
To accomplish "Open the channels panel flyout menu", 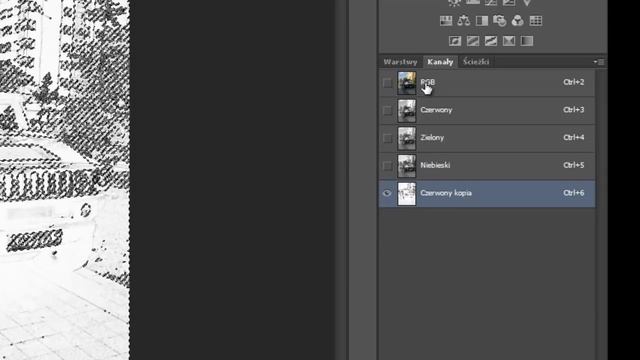I will [599, 62].
